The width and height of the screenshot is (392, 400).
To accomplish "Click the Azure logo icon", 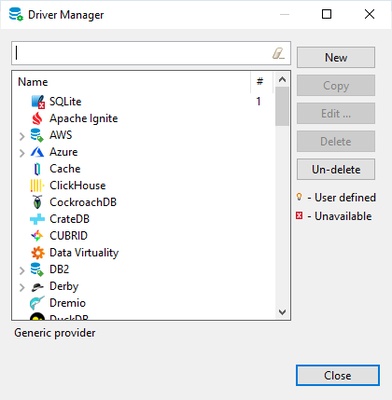I will click(37, 152).
